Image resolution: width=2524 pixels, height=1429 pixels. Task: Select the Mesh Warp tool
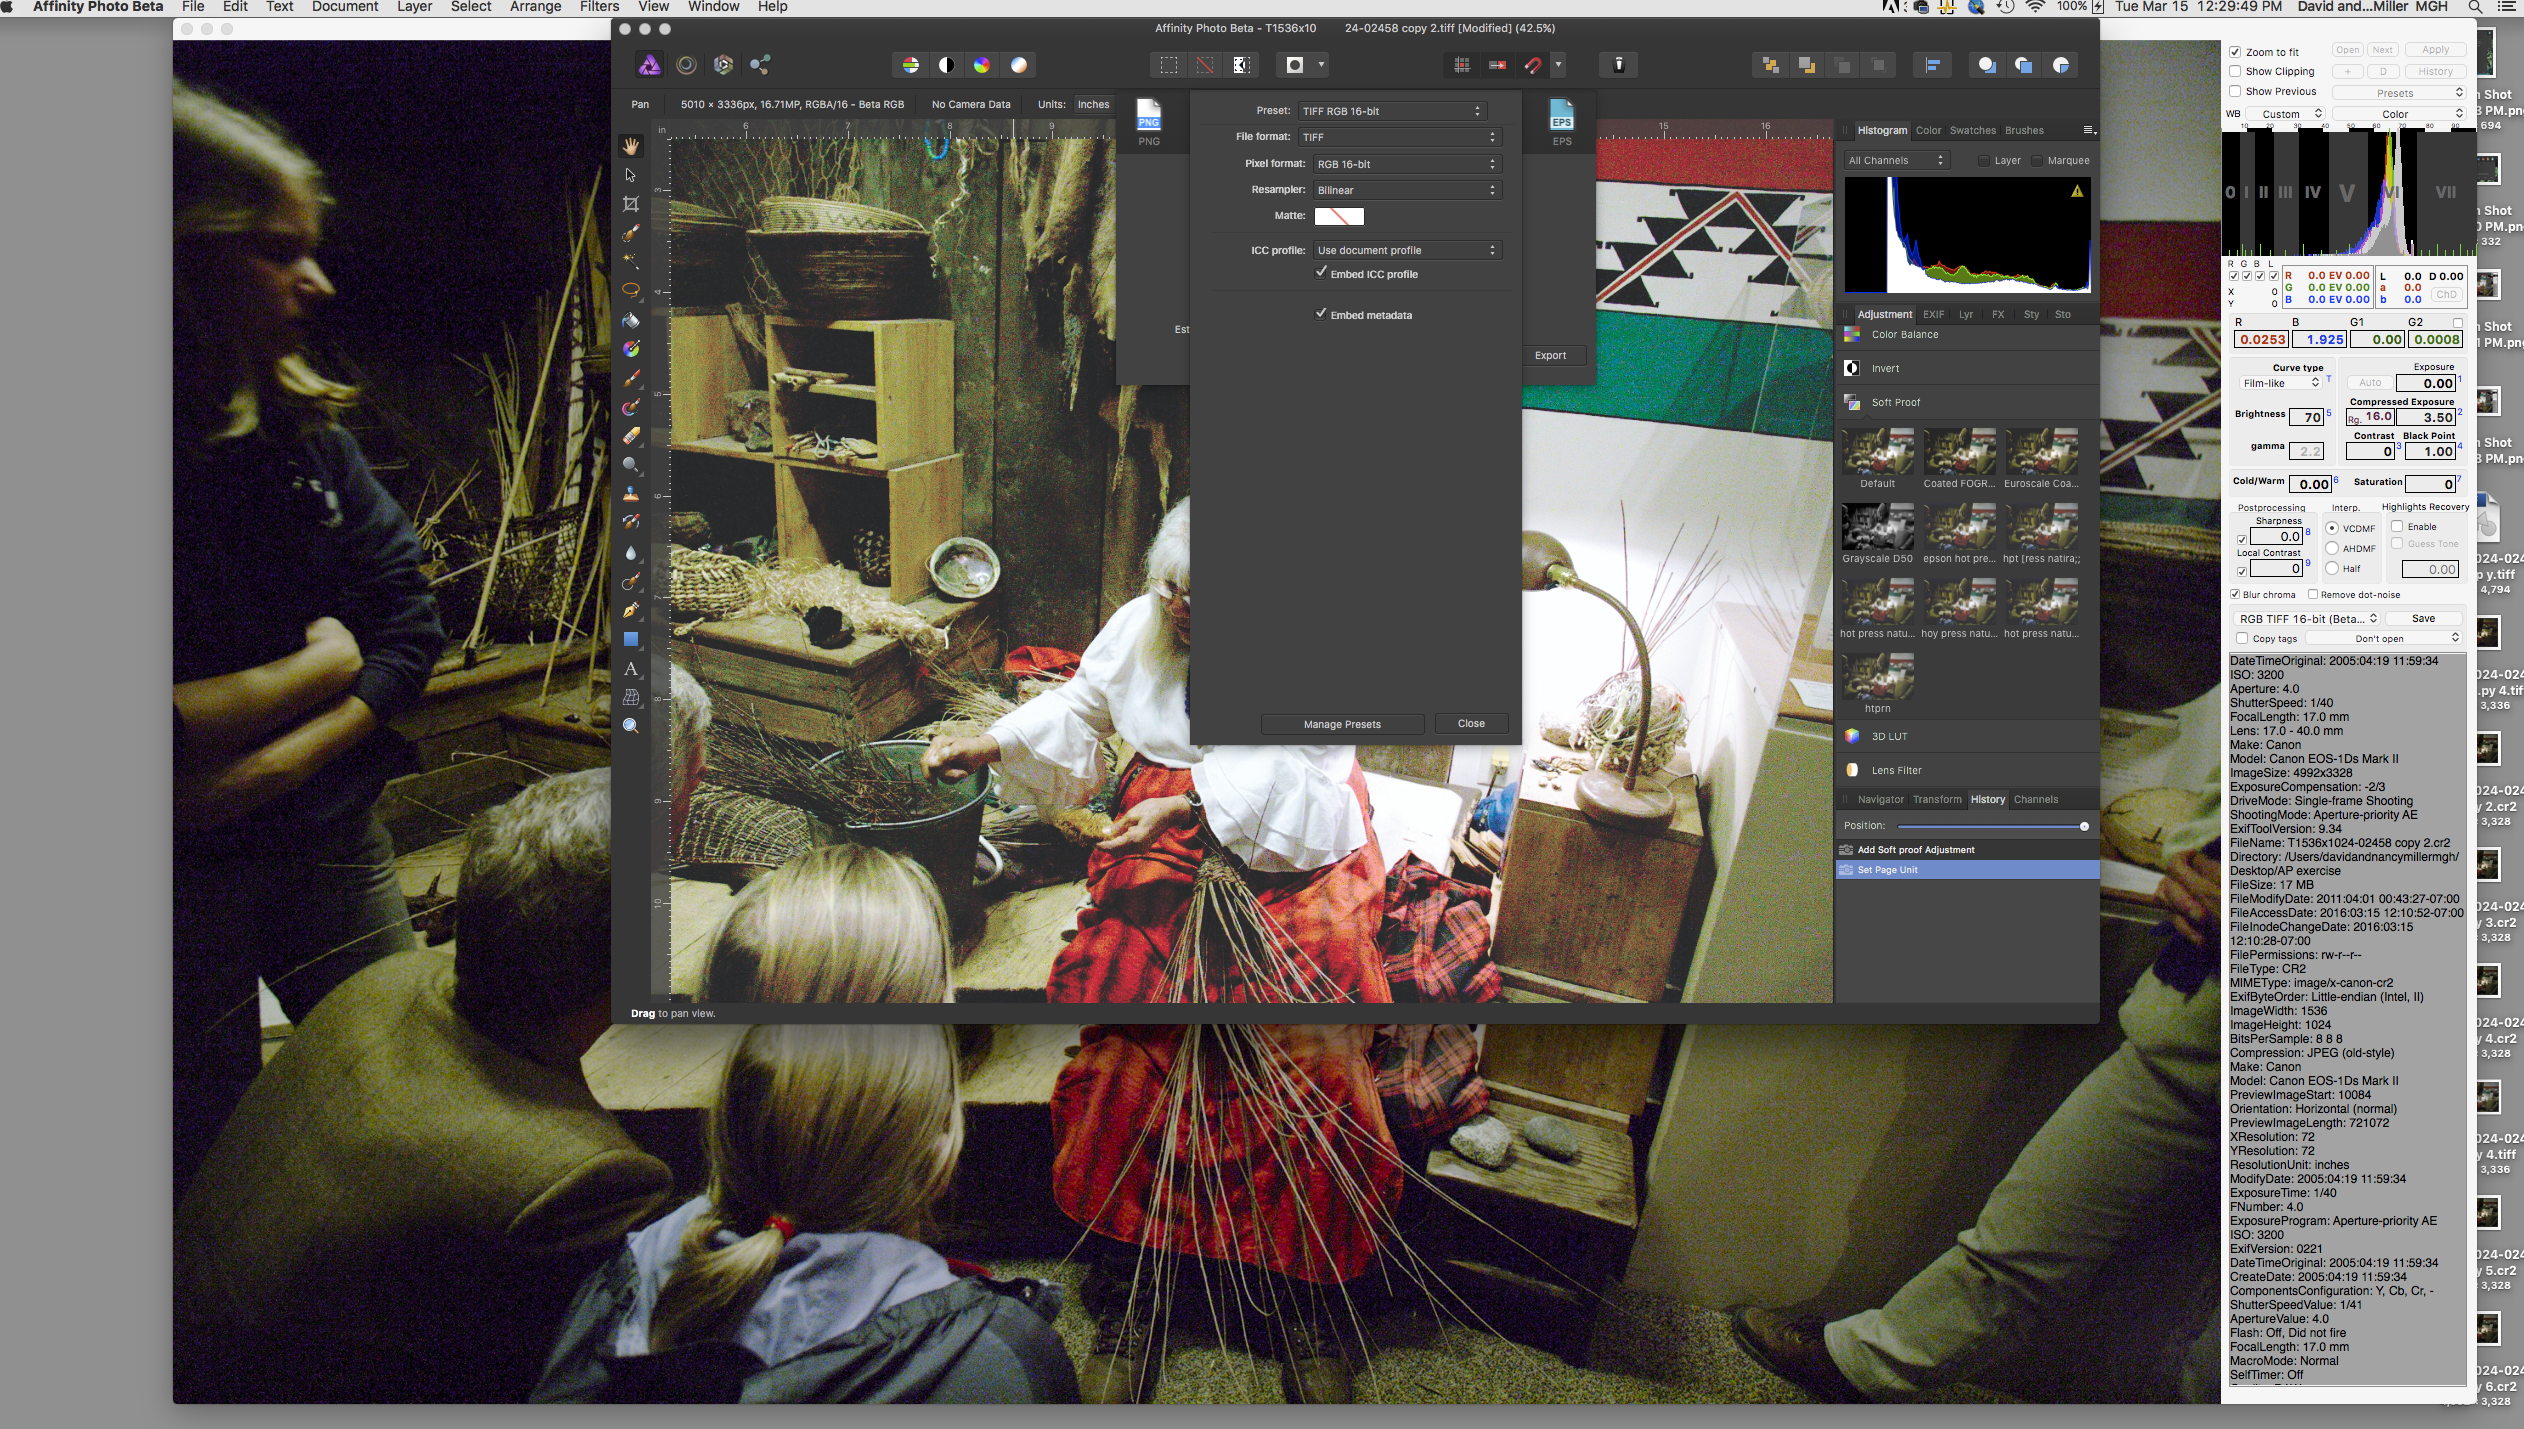tap(631, 697)
